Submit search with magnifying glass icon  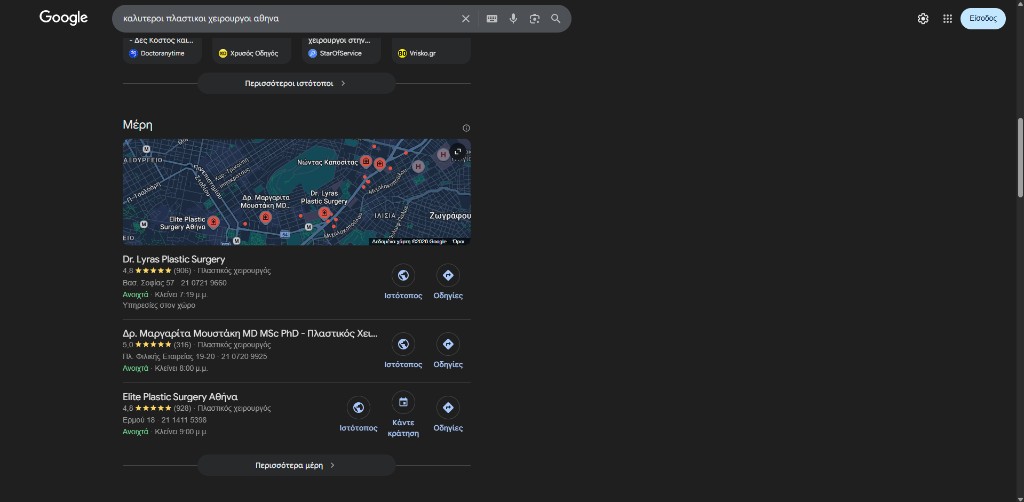pos(556,19)
